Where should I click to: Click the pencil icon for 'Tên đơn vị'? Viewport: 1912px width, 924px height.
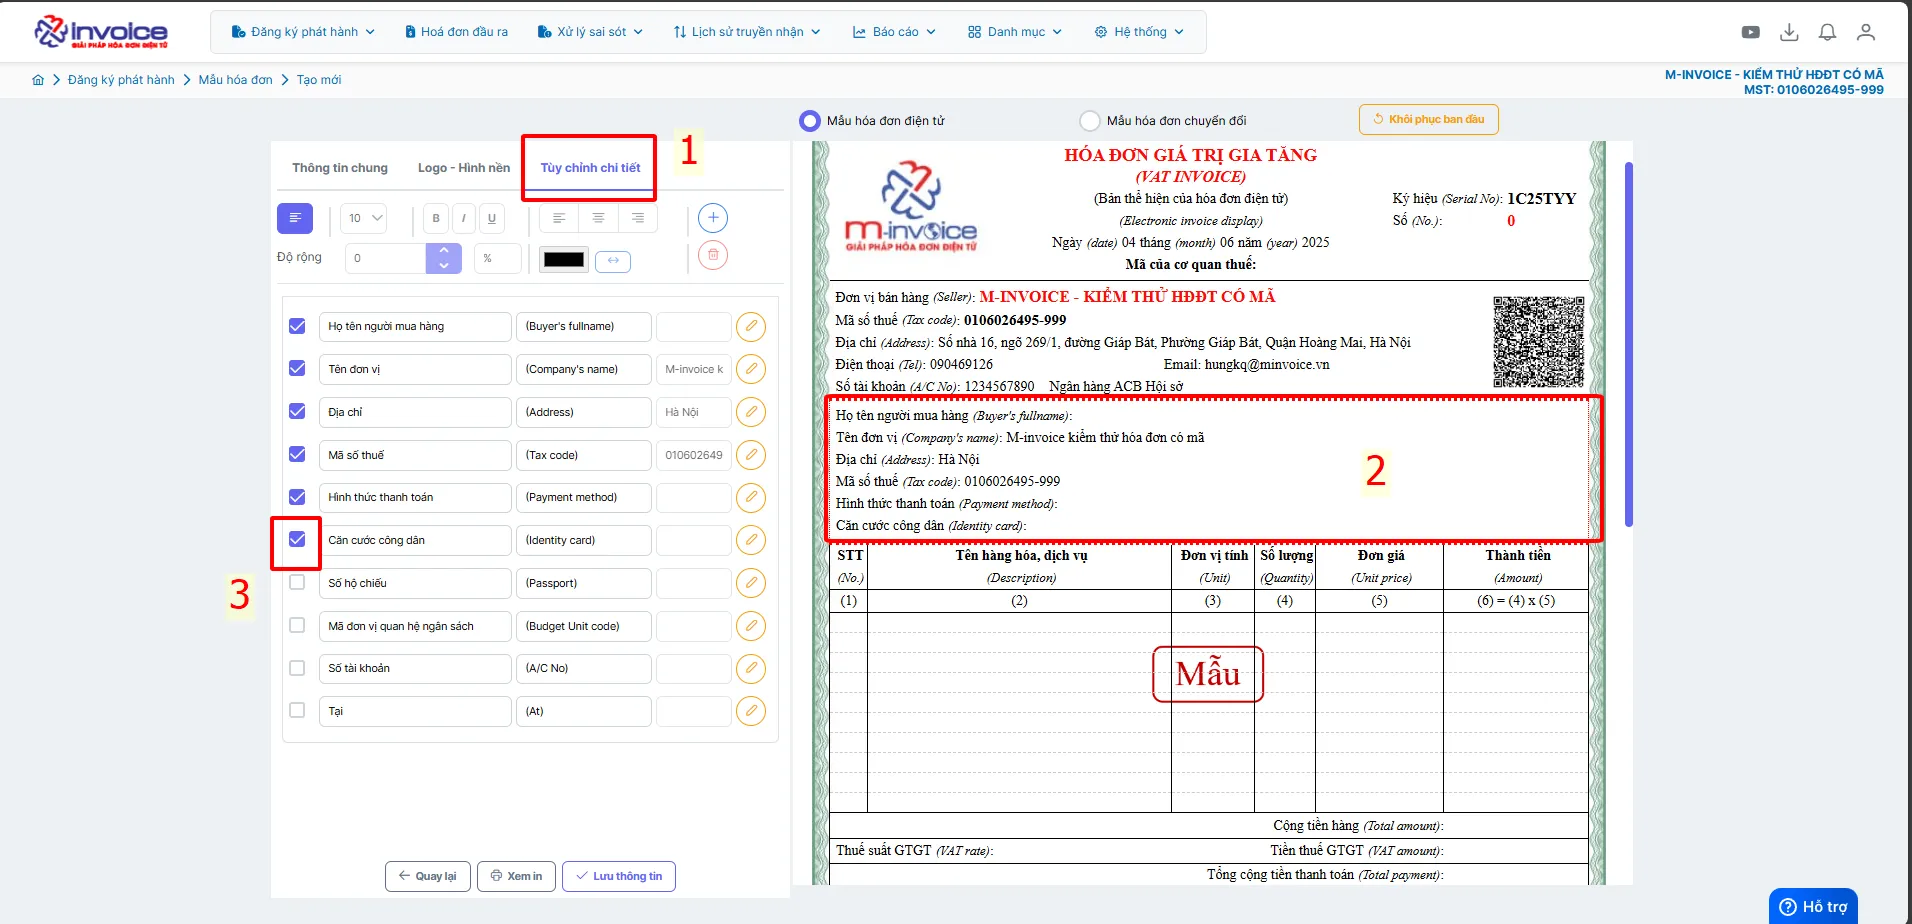pos(751,369)
